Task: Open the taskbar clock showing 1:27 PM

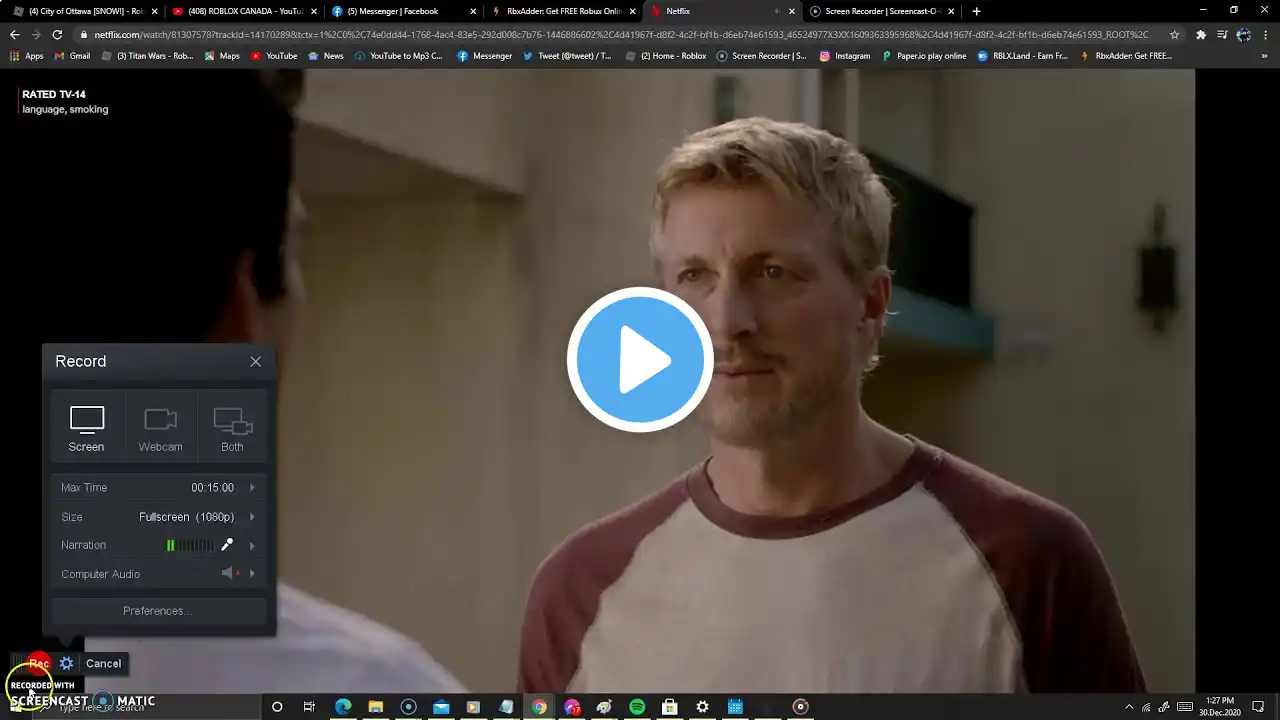Action: (x=1220, y=707)
